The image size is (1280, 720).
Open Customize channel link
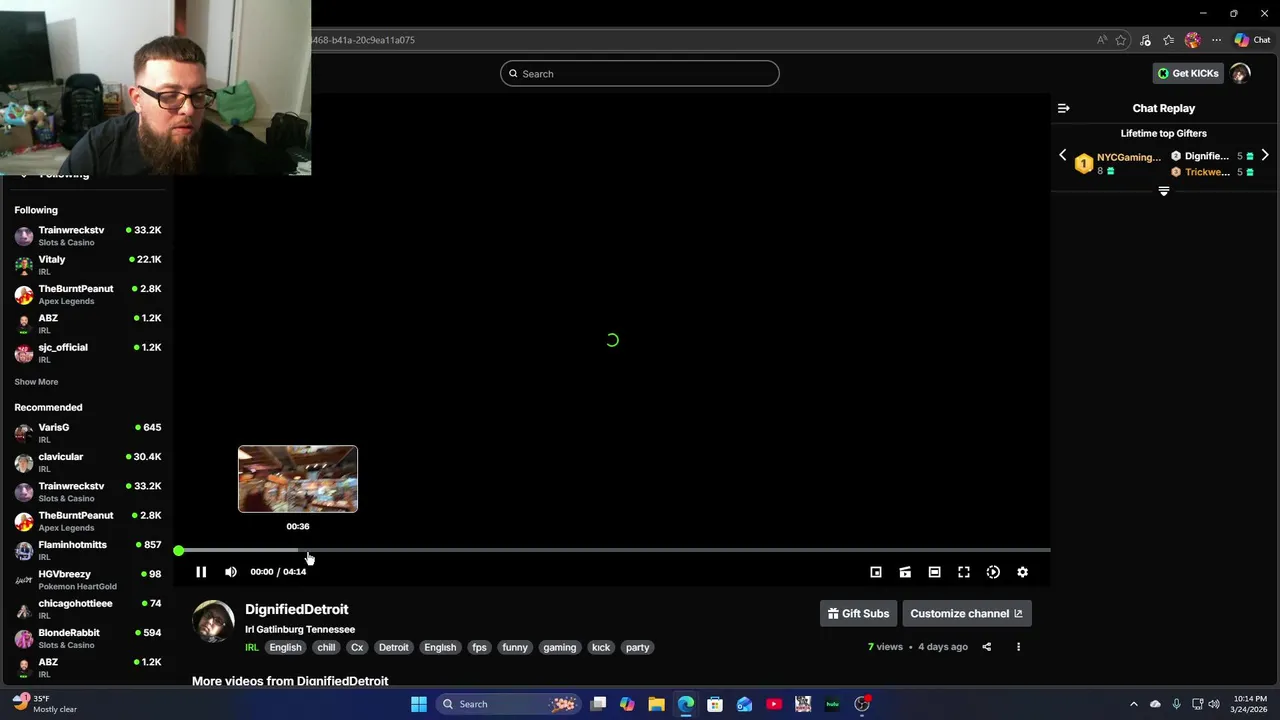[966, 614]
